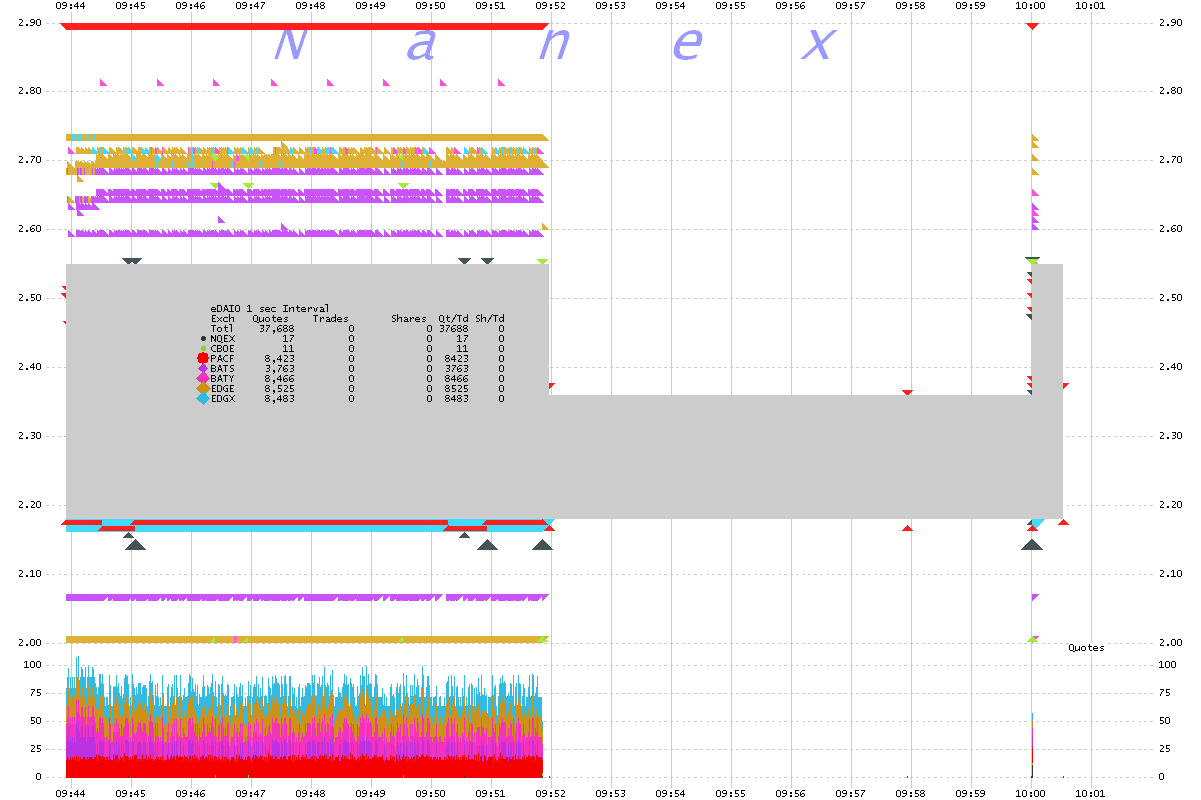The image size is (1201, 800).
Task: Click the BATS quotes value '3,763'
Action: pyautogui.click(x=280, y=368)
